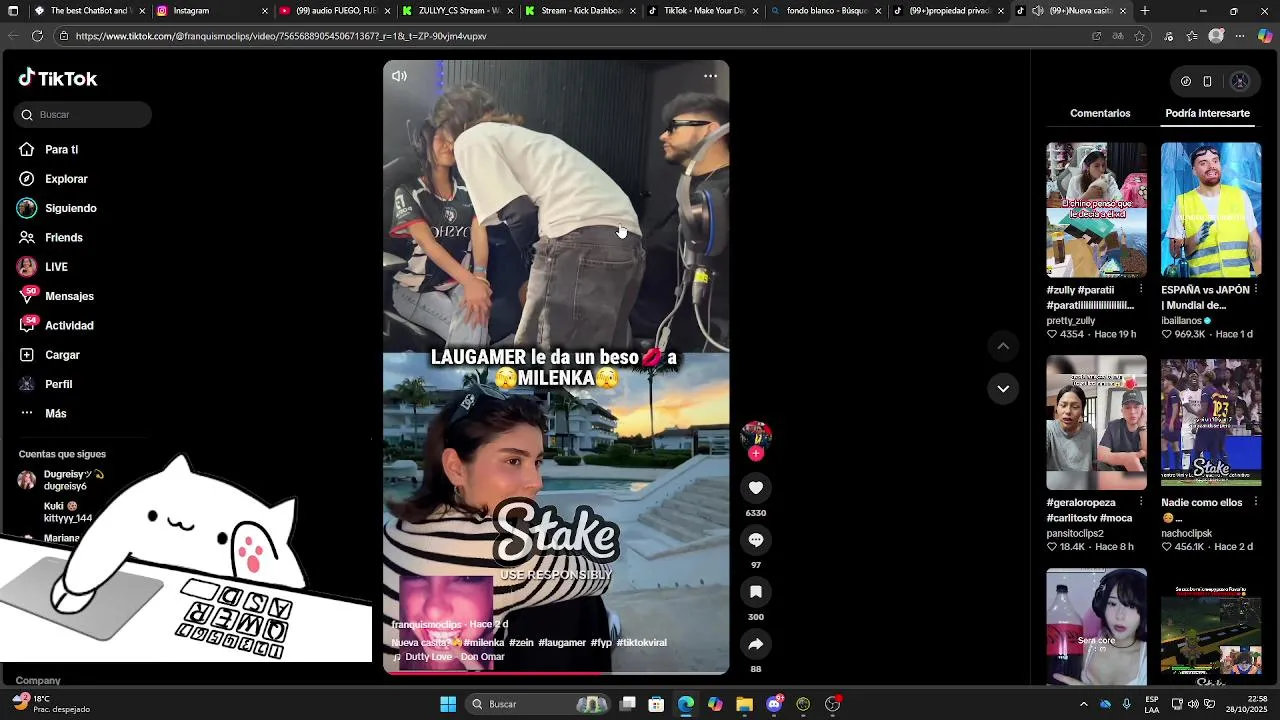Click franquismoclips username on video
The width and height of the screenshot is (1280, 720).
[x=428, y=624]
